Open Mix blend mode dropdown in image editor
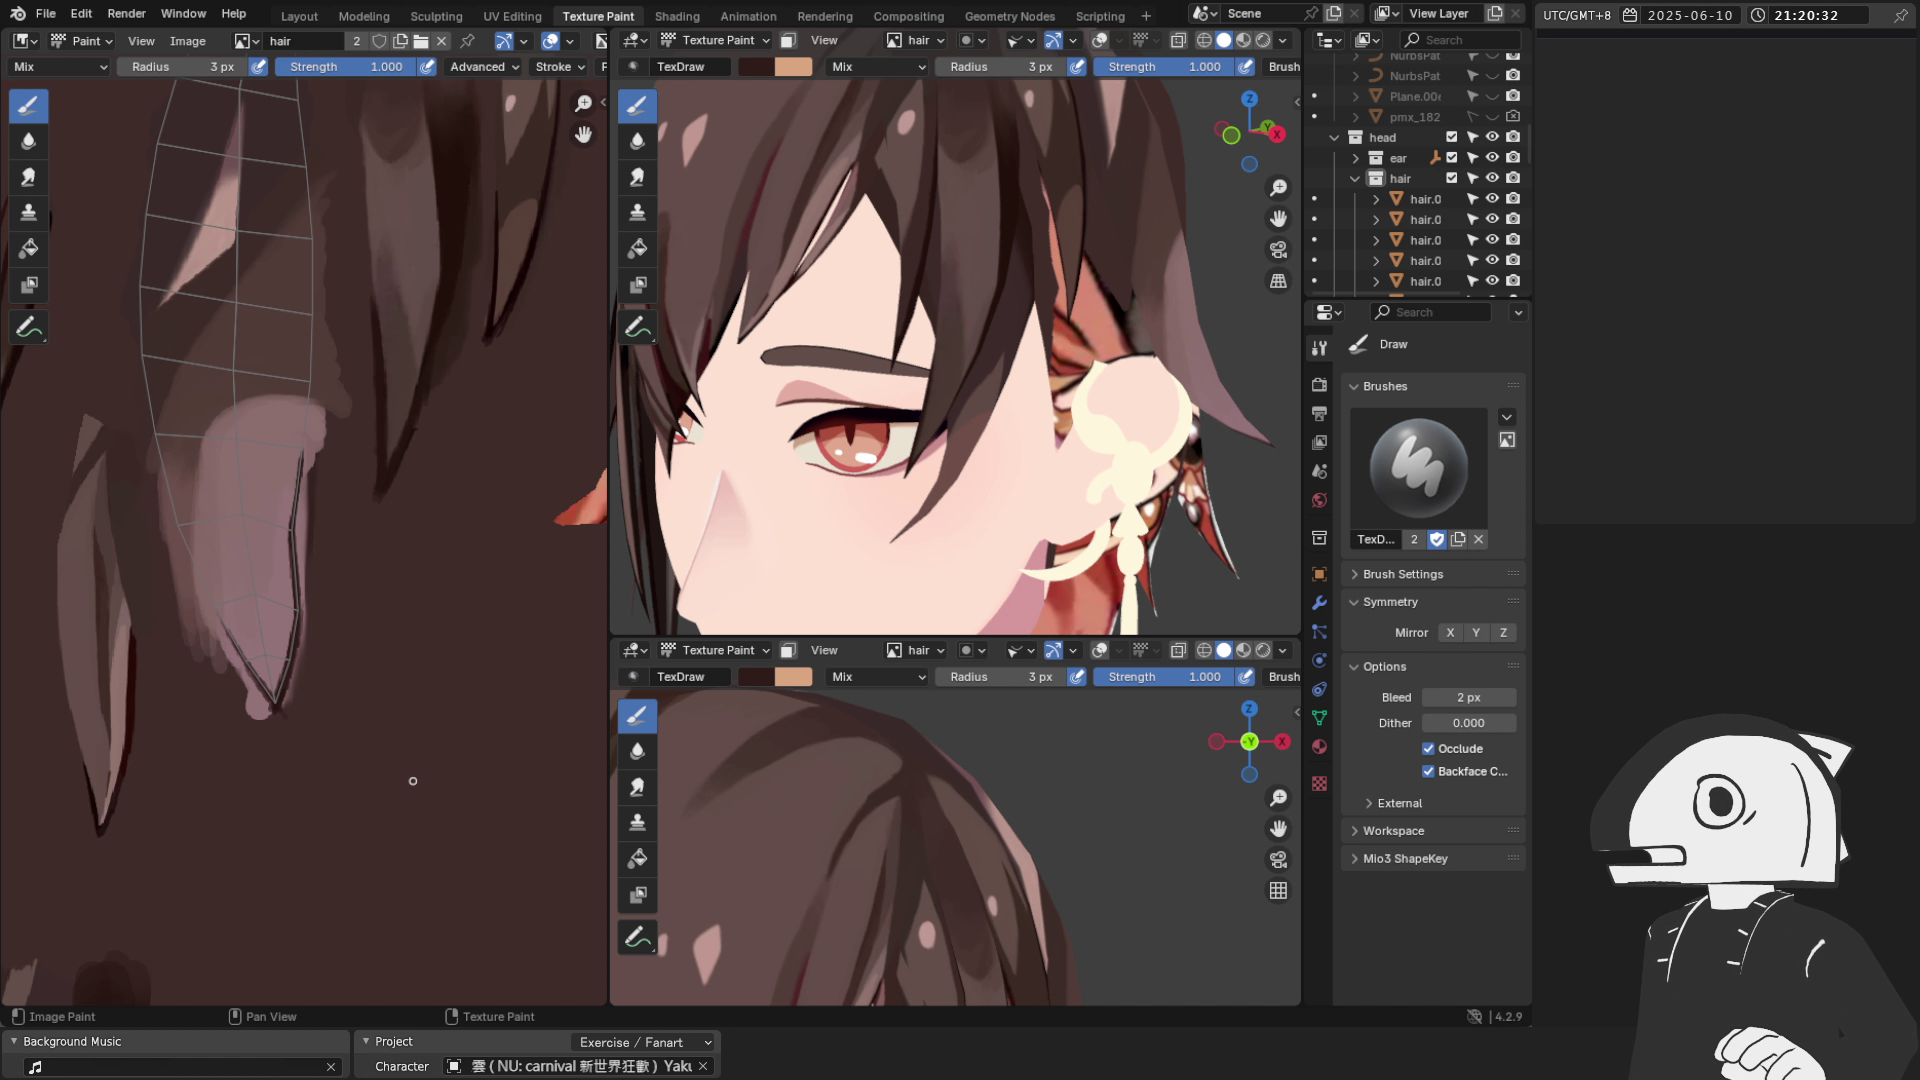Viewport: 1920px width, 1080px height. click(x=59, y=67)
